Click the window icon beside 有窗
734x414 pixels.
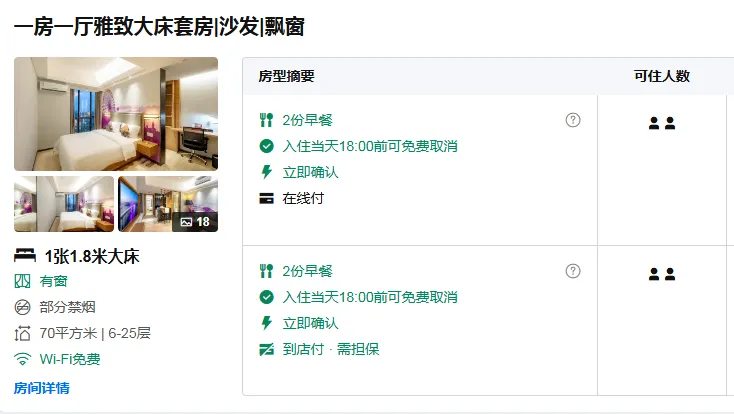coord(22,281)
